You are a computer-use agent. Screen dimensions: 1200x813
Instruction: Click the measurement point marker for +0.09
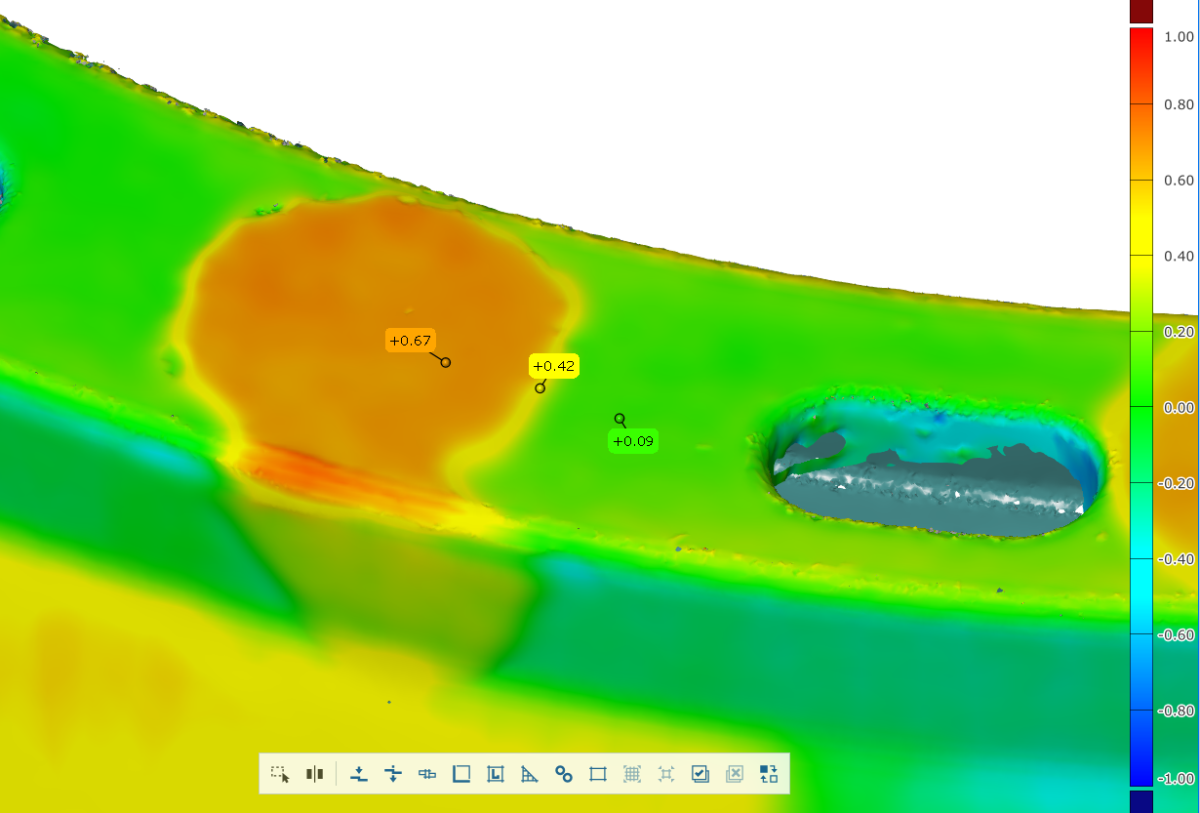click(x=620, y=419)
